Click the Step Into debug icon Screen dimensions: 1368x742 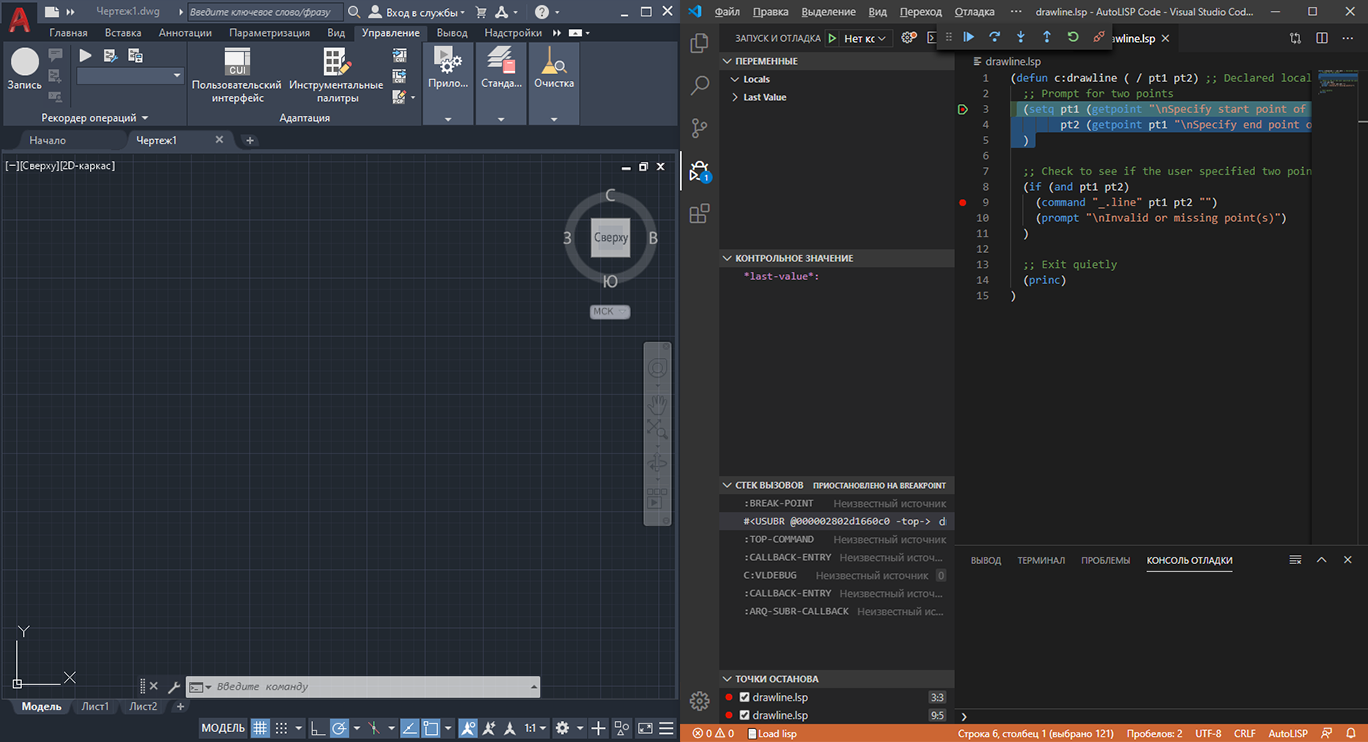coord(1020,37)
